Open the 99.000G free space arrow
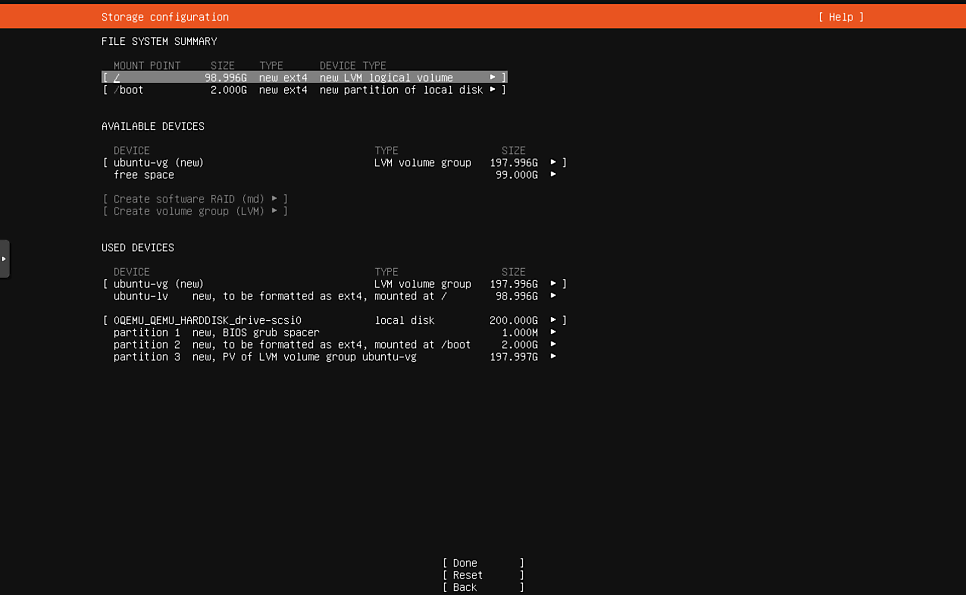 553,175
